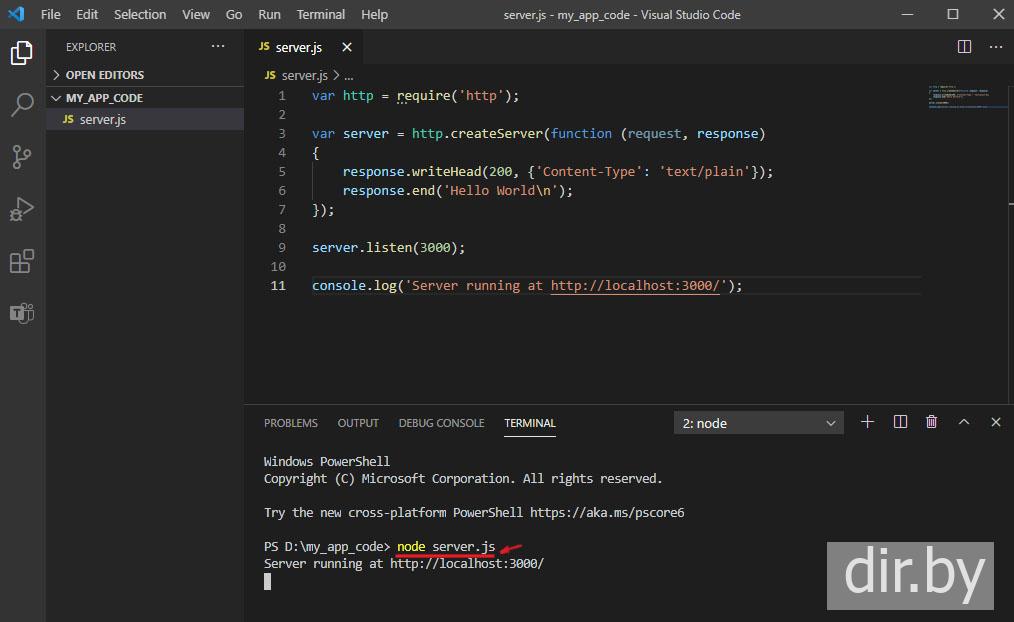Open the Explorer more actions ellipsis

pyautogui.click(x=218, y=47)
